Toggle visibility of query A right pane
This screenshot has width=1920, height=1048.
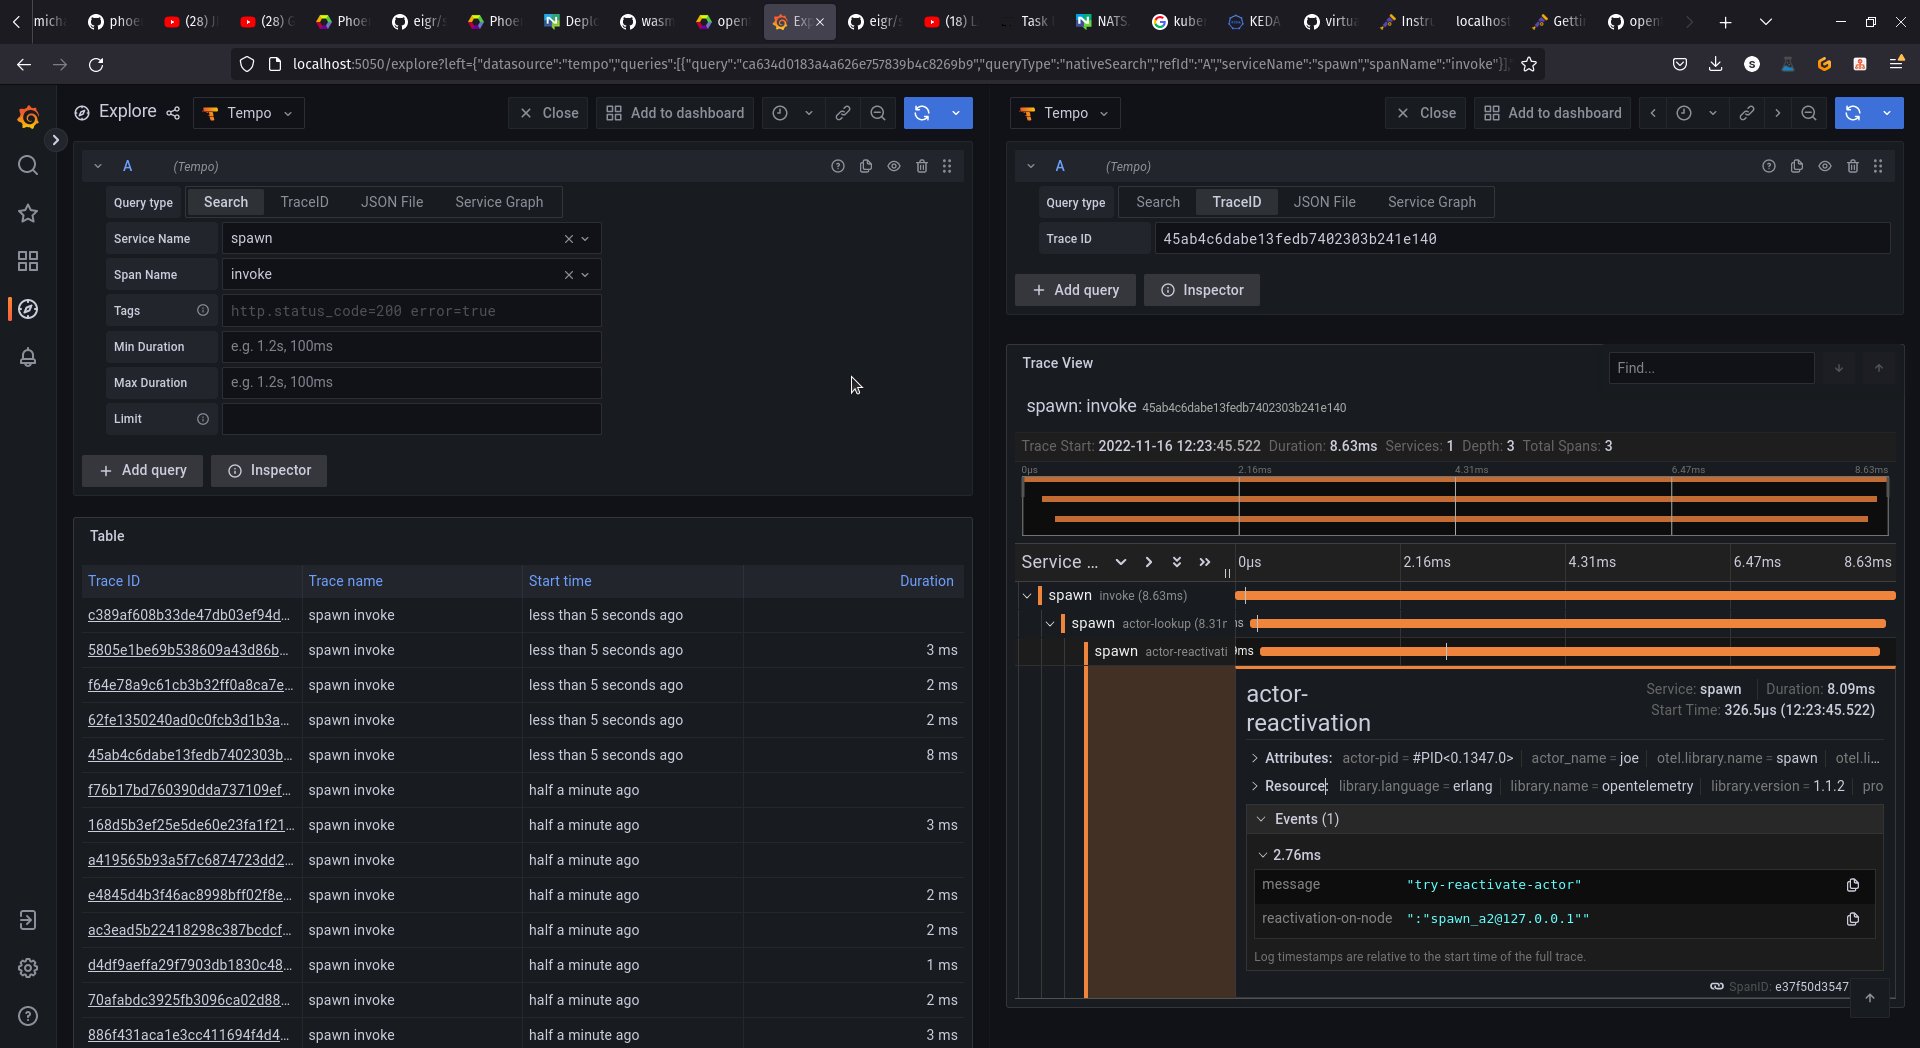pyautogui.click(x=1825, y=166)
